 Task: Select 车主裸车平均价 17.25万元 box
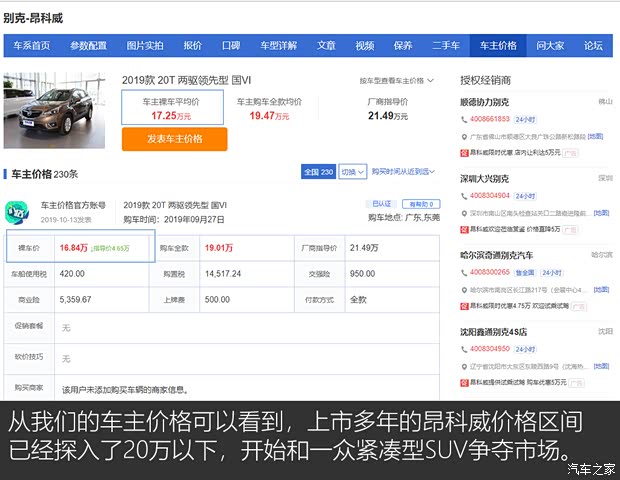pos(172,108)
